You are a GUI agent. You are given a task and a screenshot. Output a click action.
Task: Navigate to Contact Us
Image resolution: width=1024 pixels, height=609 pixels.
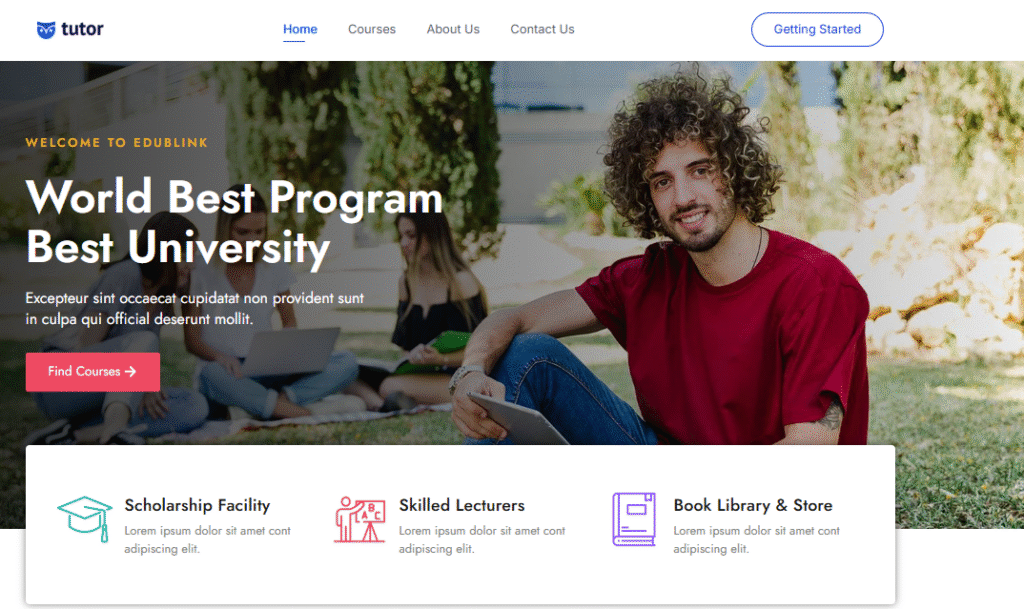coord(542,29)
